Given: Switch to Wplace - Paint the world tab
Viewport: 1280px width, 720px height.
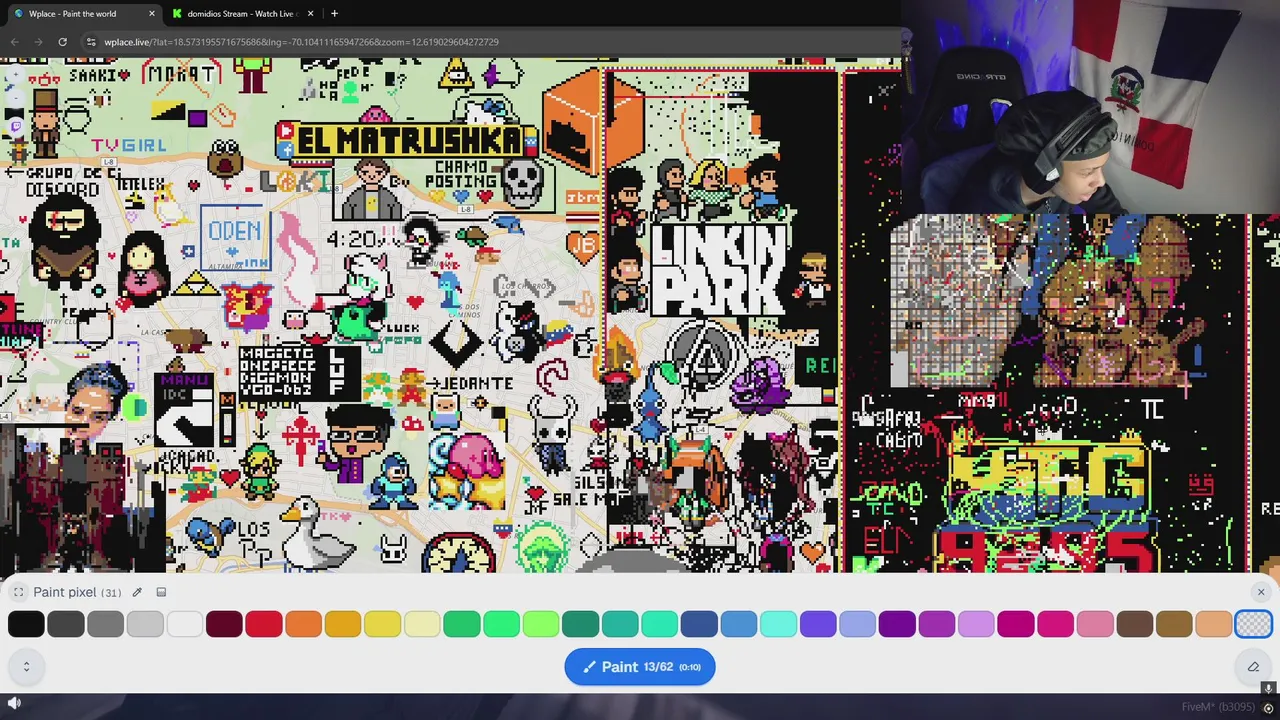Looking at the screenshot, I should (72, 14).
